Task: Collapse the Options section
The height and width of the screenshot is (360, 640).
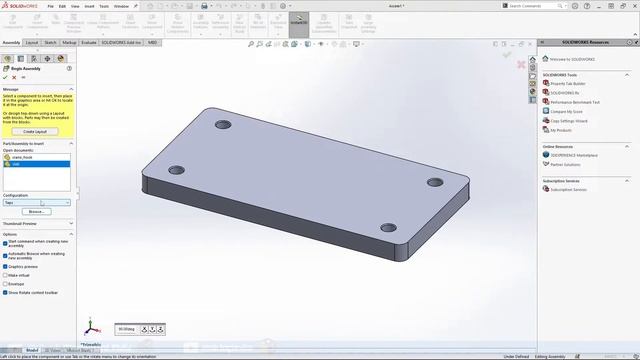Action: (71, 234)
